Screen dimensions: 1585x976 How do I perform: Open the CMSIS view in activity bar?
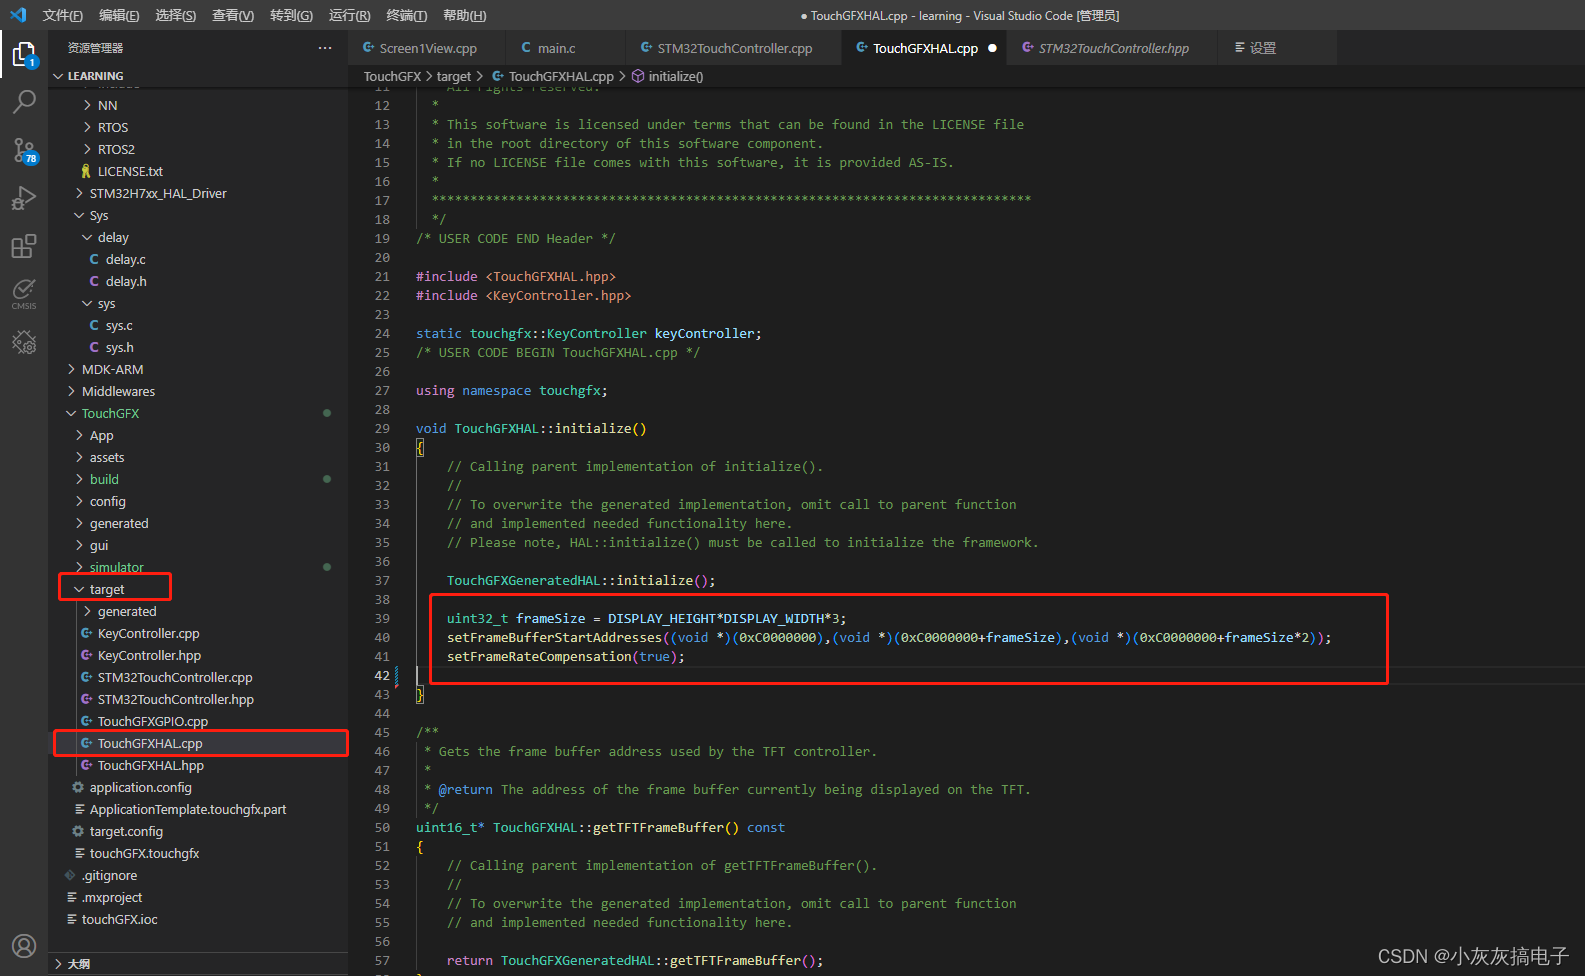[x=24, y=293]
